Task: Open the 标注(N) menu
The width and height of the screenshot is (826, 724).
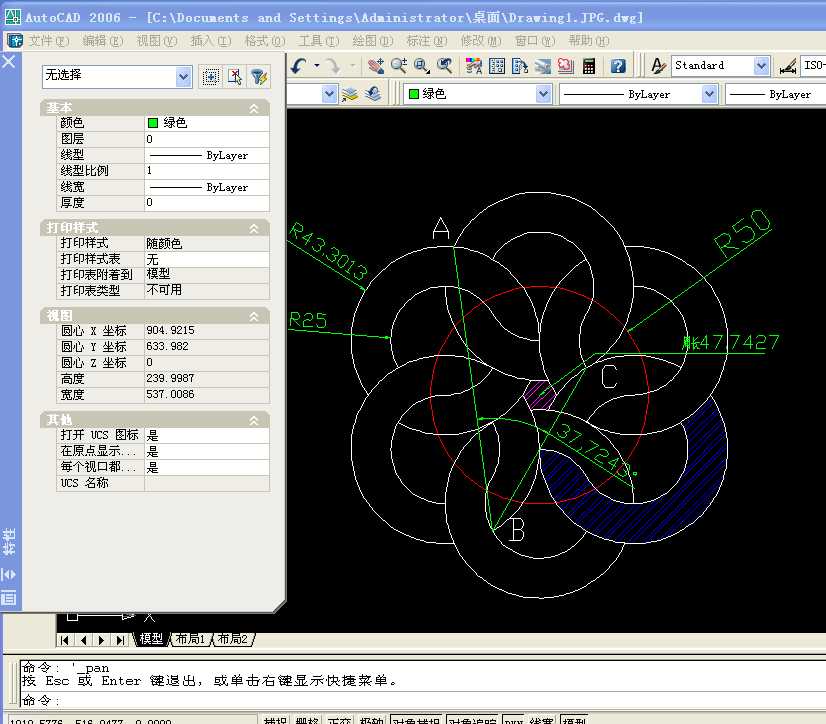Action: (x=427, y=41)
